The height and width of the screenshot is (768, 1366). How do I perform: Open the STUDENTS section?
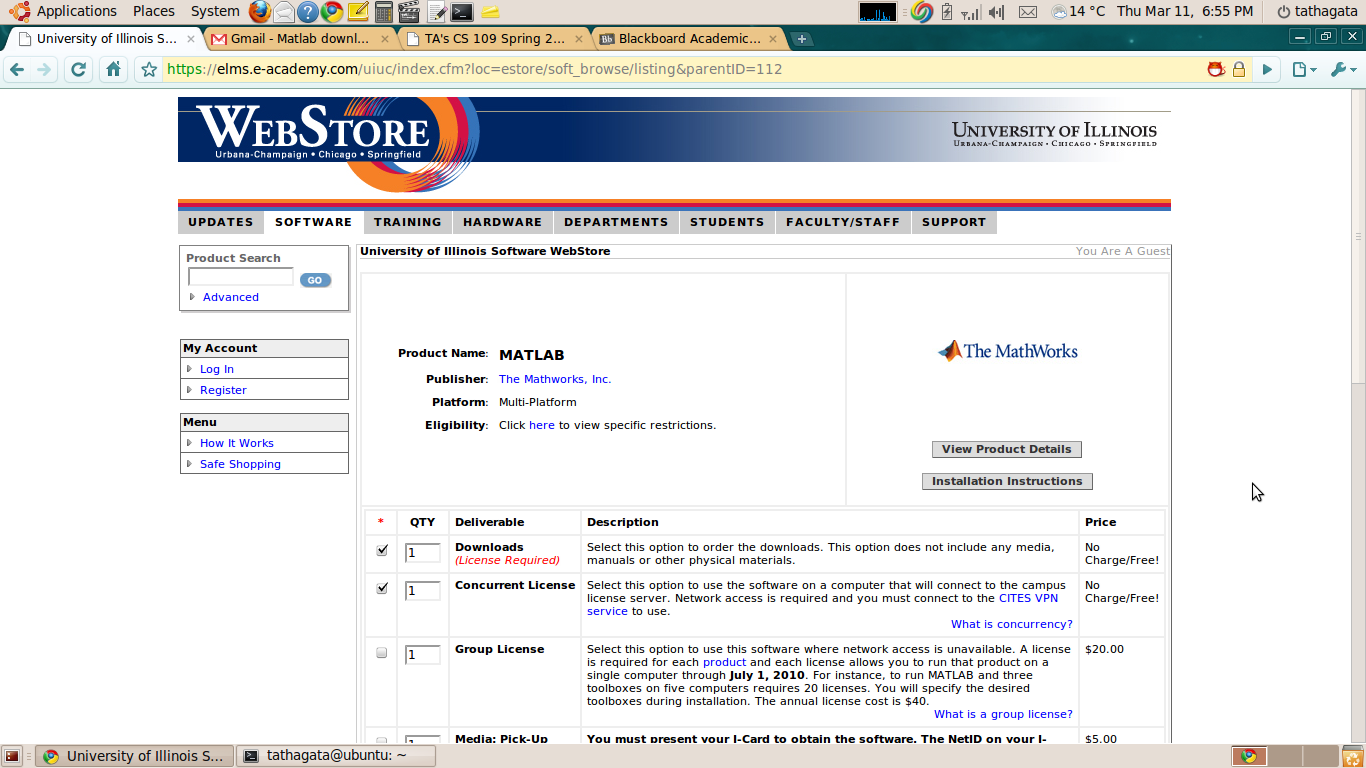(727, 222)
